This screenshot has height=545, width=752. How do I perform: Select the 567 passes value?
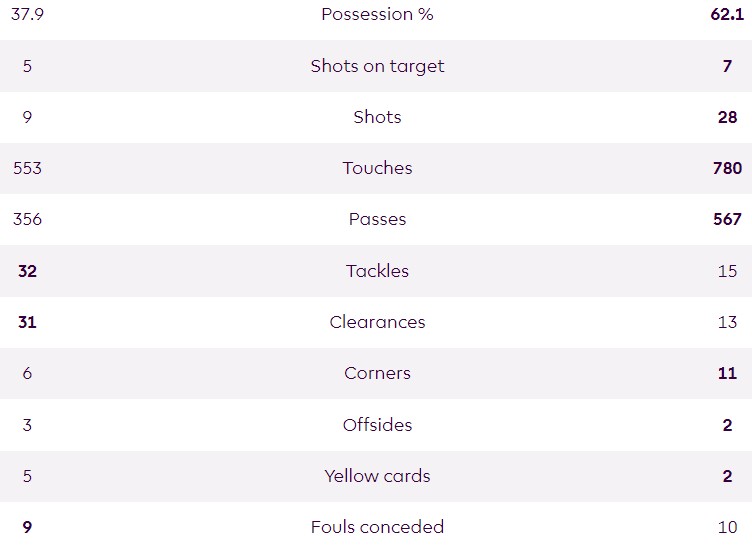pos(727,219)
